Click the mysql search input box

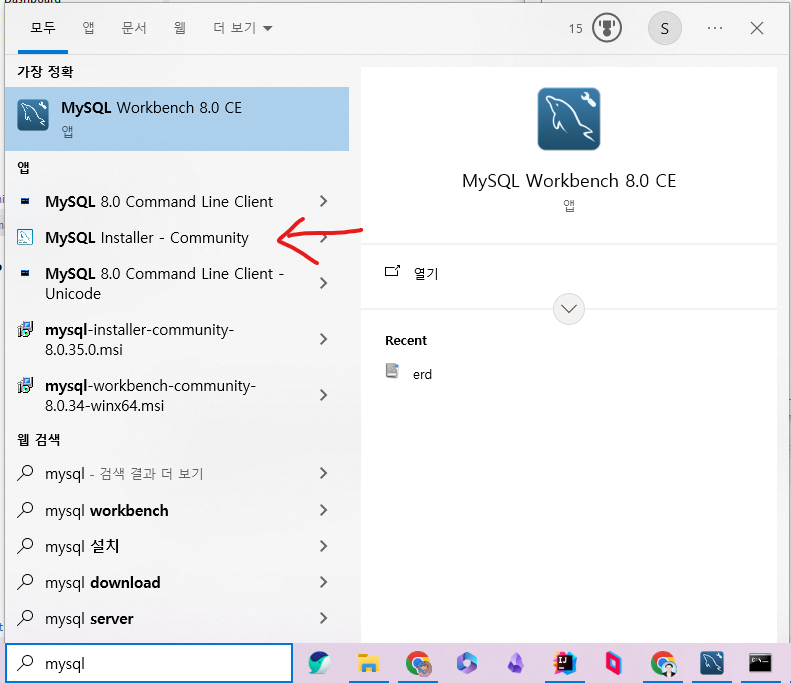click(149, 663)
